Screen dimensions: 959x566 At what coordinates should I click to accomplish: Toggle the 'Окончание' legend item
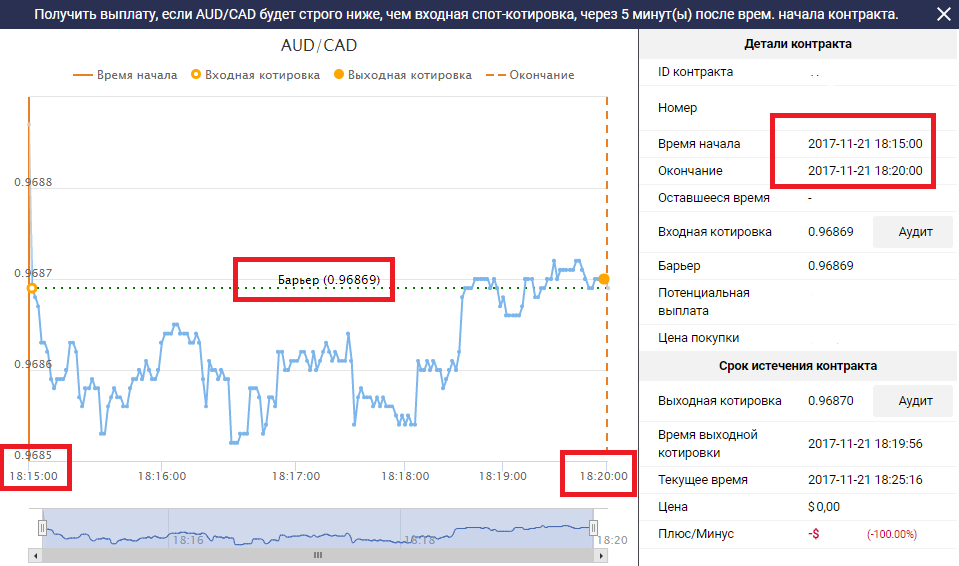[530, 75]
